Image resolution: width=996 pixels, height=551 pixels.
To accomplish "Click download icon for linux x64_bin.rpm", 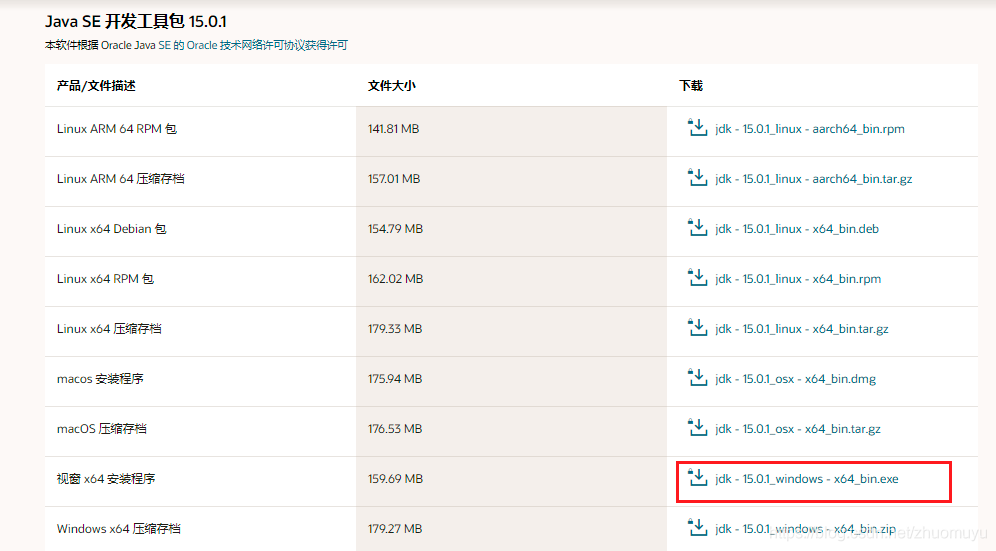I will pos(697,278).
